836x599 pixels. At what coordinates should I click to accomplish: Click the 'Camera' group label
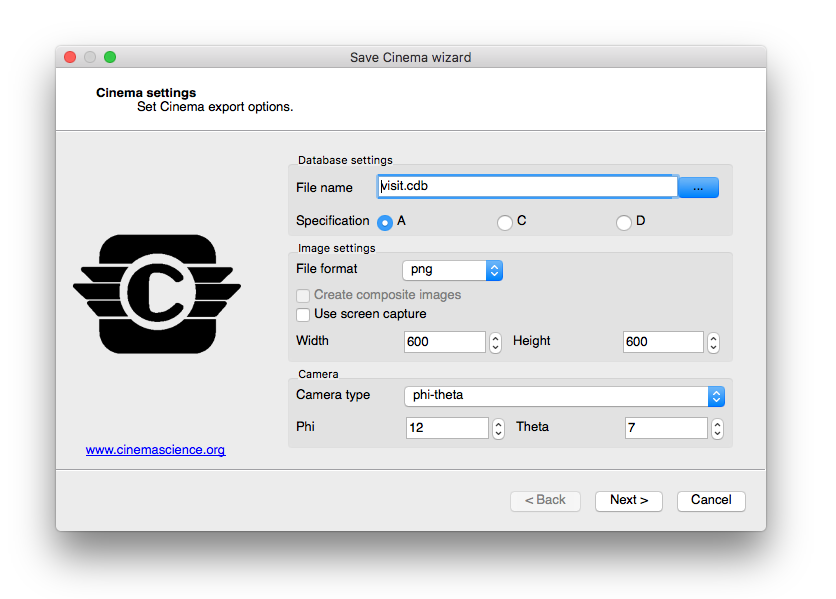click(318, 374)
